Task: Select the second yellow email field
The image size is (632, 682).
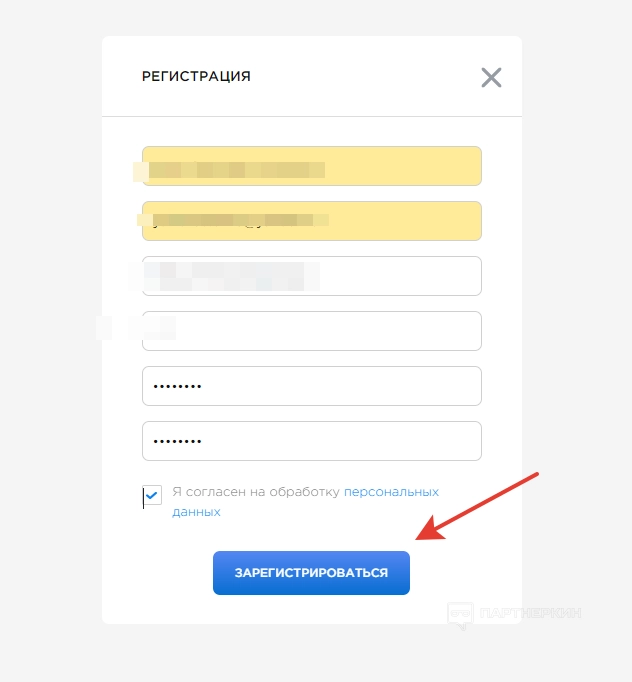Action: 312,221
